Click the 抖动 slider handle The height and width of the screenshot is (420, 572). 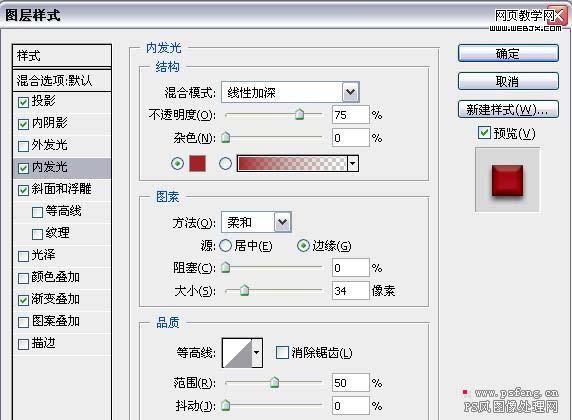coord(226,405)
